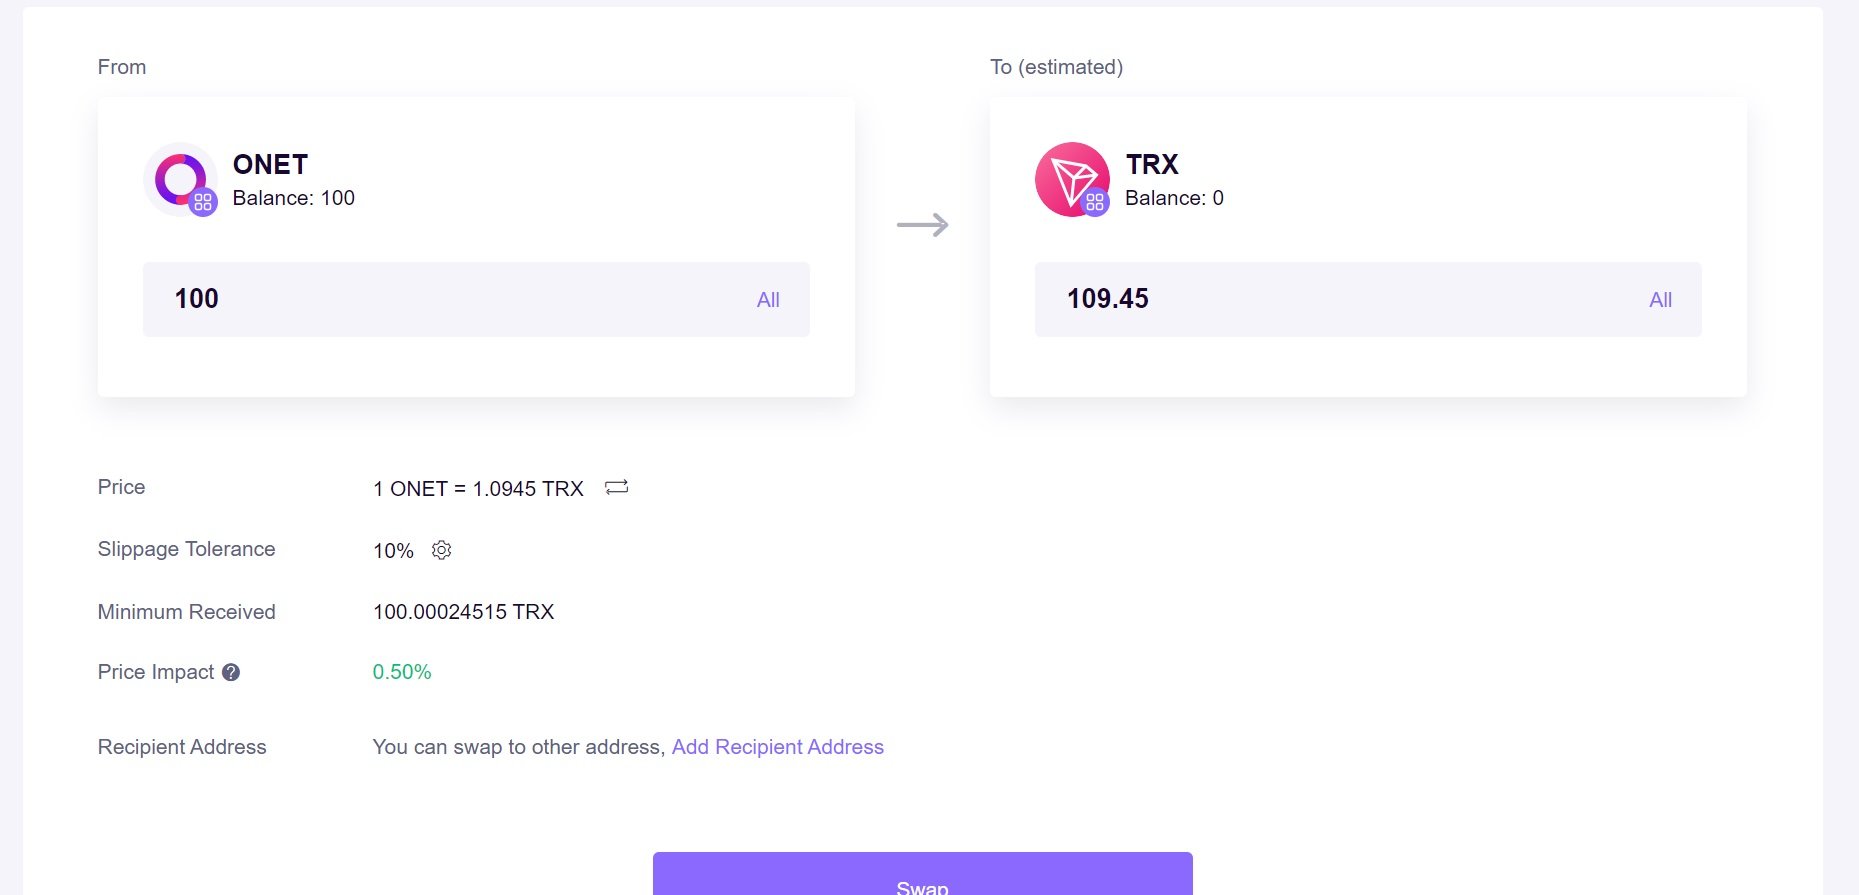Click the grid badge on TRX logo
1859x895 pixels.
point(1095,202)
